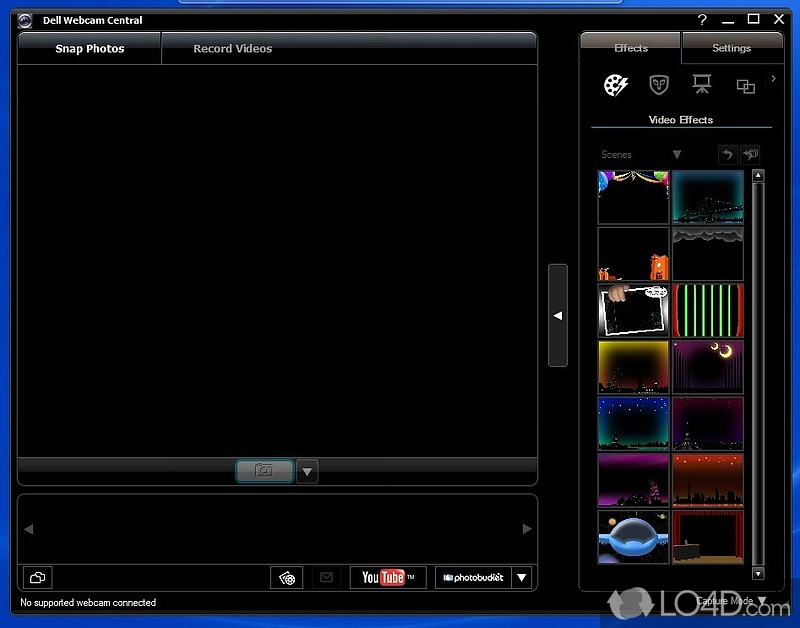This screenshot has width=800, height=628.
Task: Open the dropdown arrow beside the capture button
Action: 307,471
